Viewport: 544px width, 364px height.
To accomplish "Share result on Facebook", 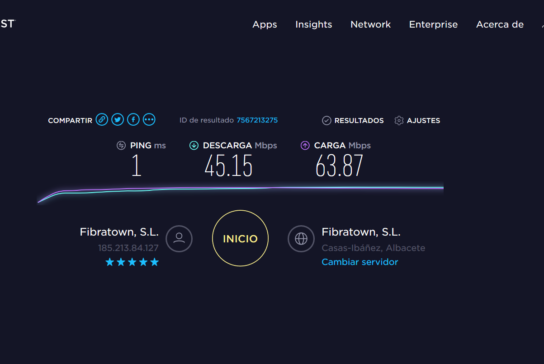I will pyautogui.click(x=133, y=120).
